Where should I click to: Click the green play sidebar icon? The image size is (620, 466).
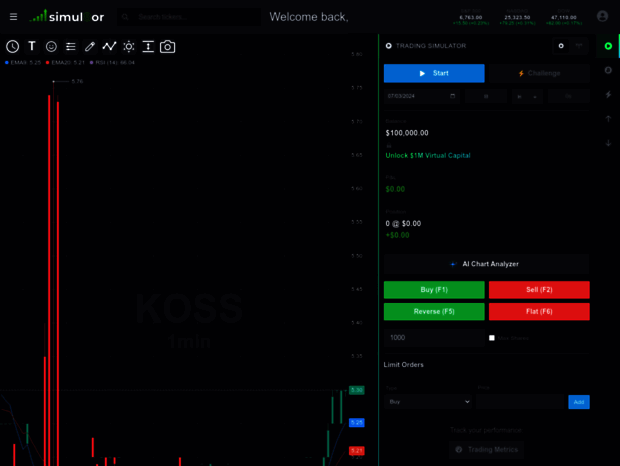tap(608, 46)
